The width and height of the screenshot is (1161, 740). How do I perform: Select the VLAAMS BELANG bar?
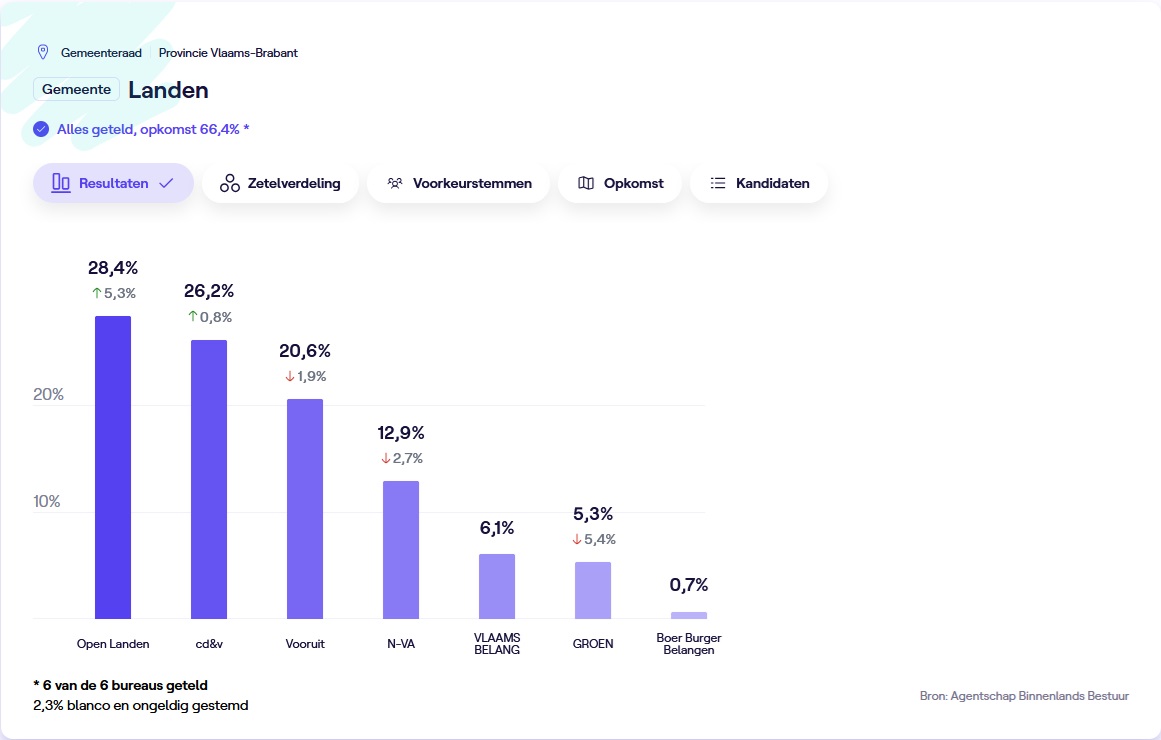tap(497, 586)
